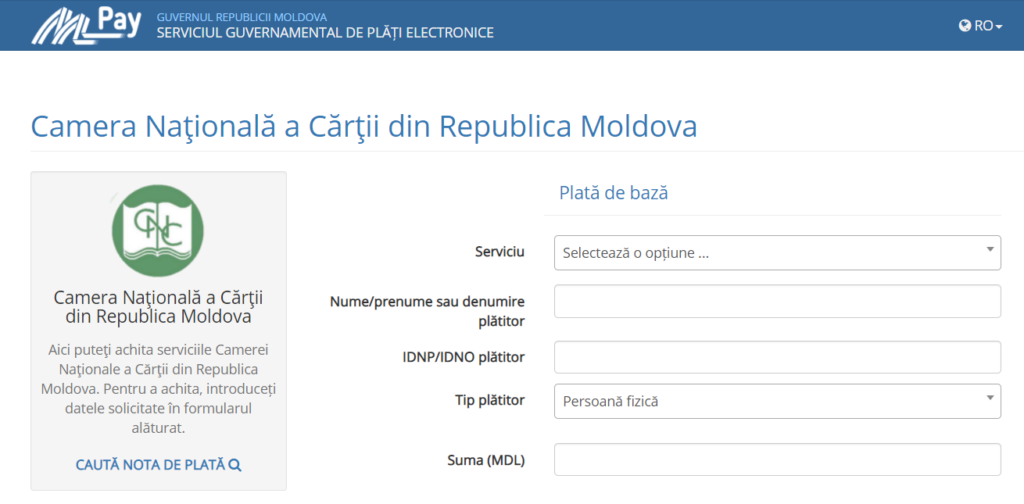
Task: Click the globe language icon
Action: click(x=965, y=25)
